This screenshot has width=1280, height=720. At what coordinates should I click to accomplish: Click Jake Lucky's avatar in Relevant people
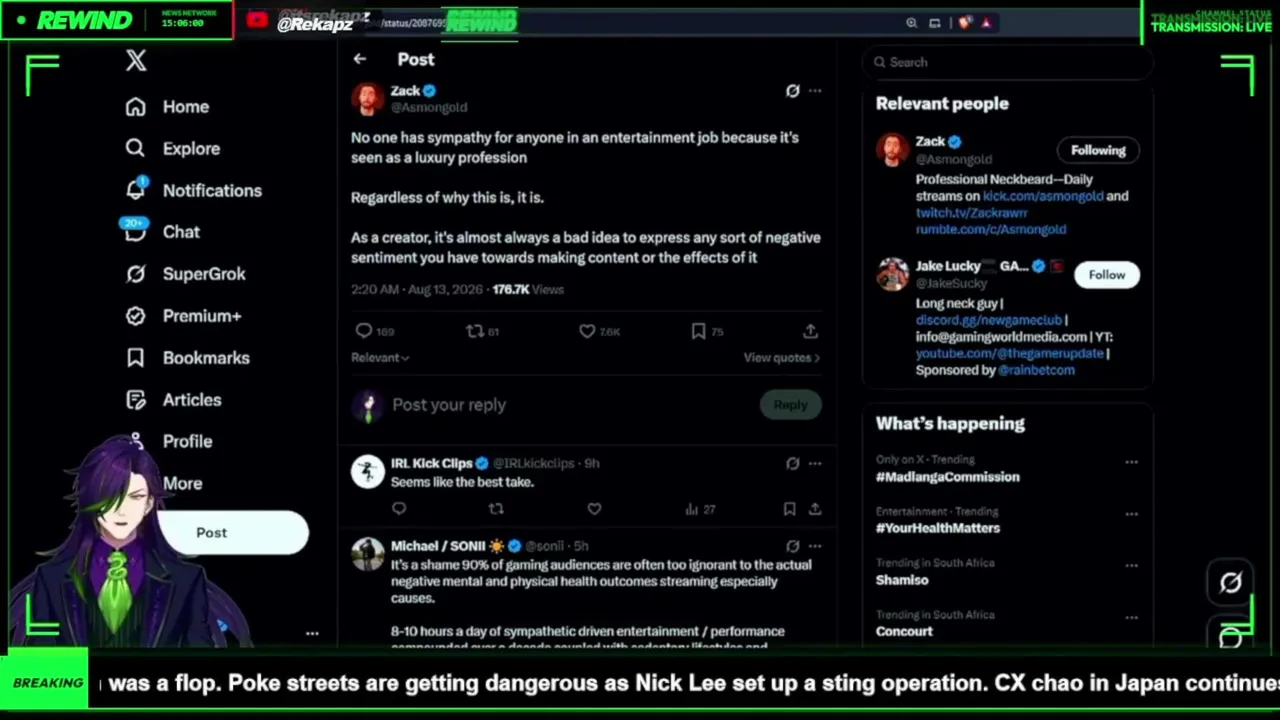click(892, 274)
